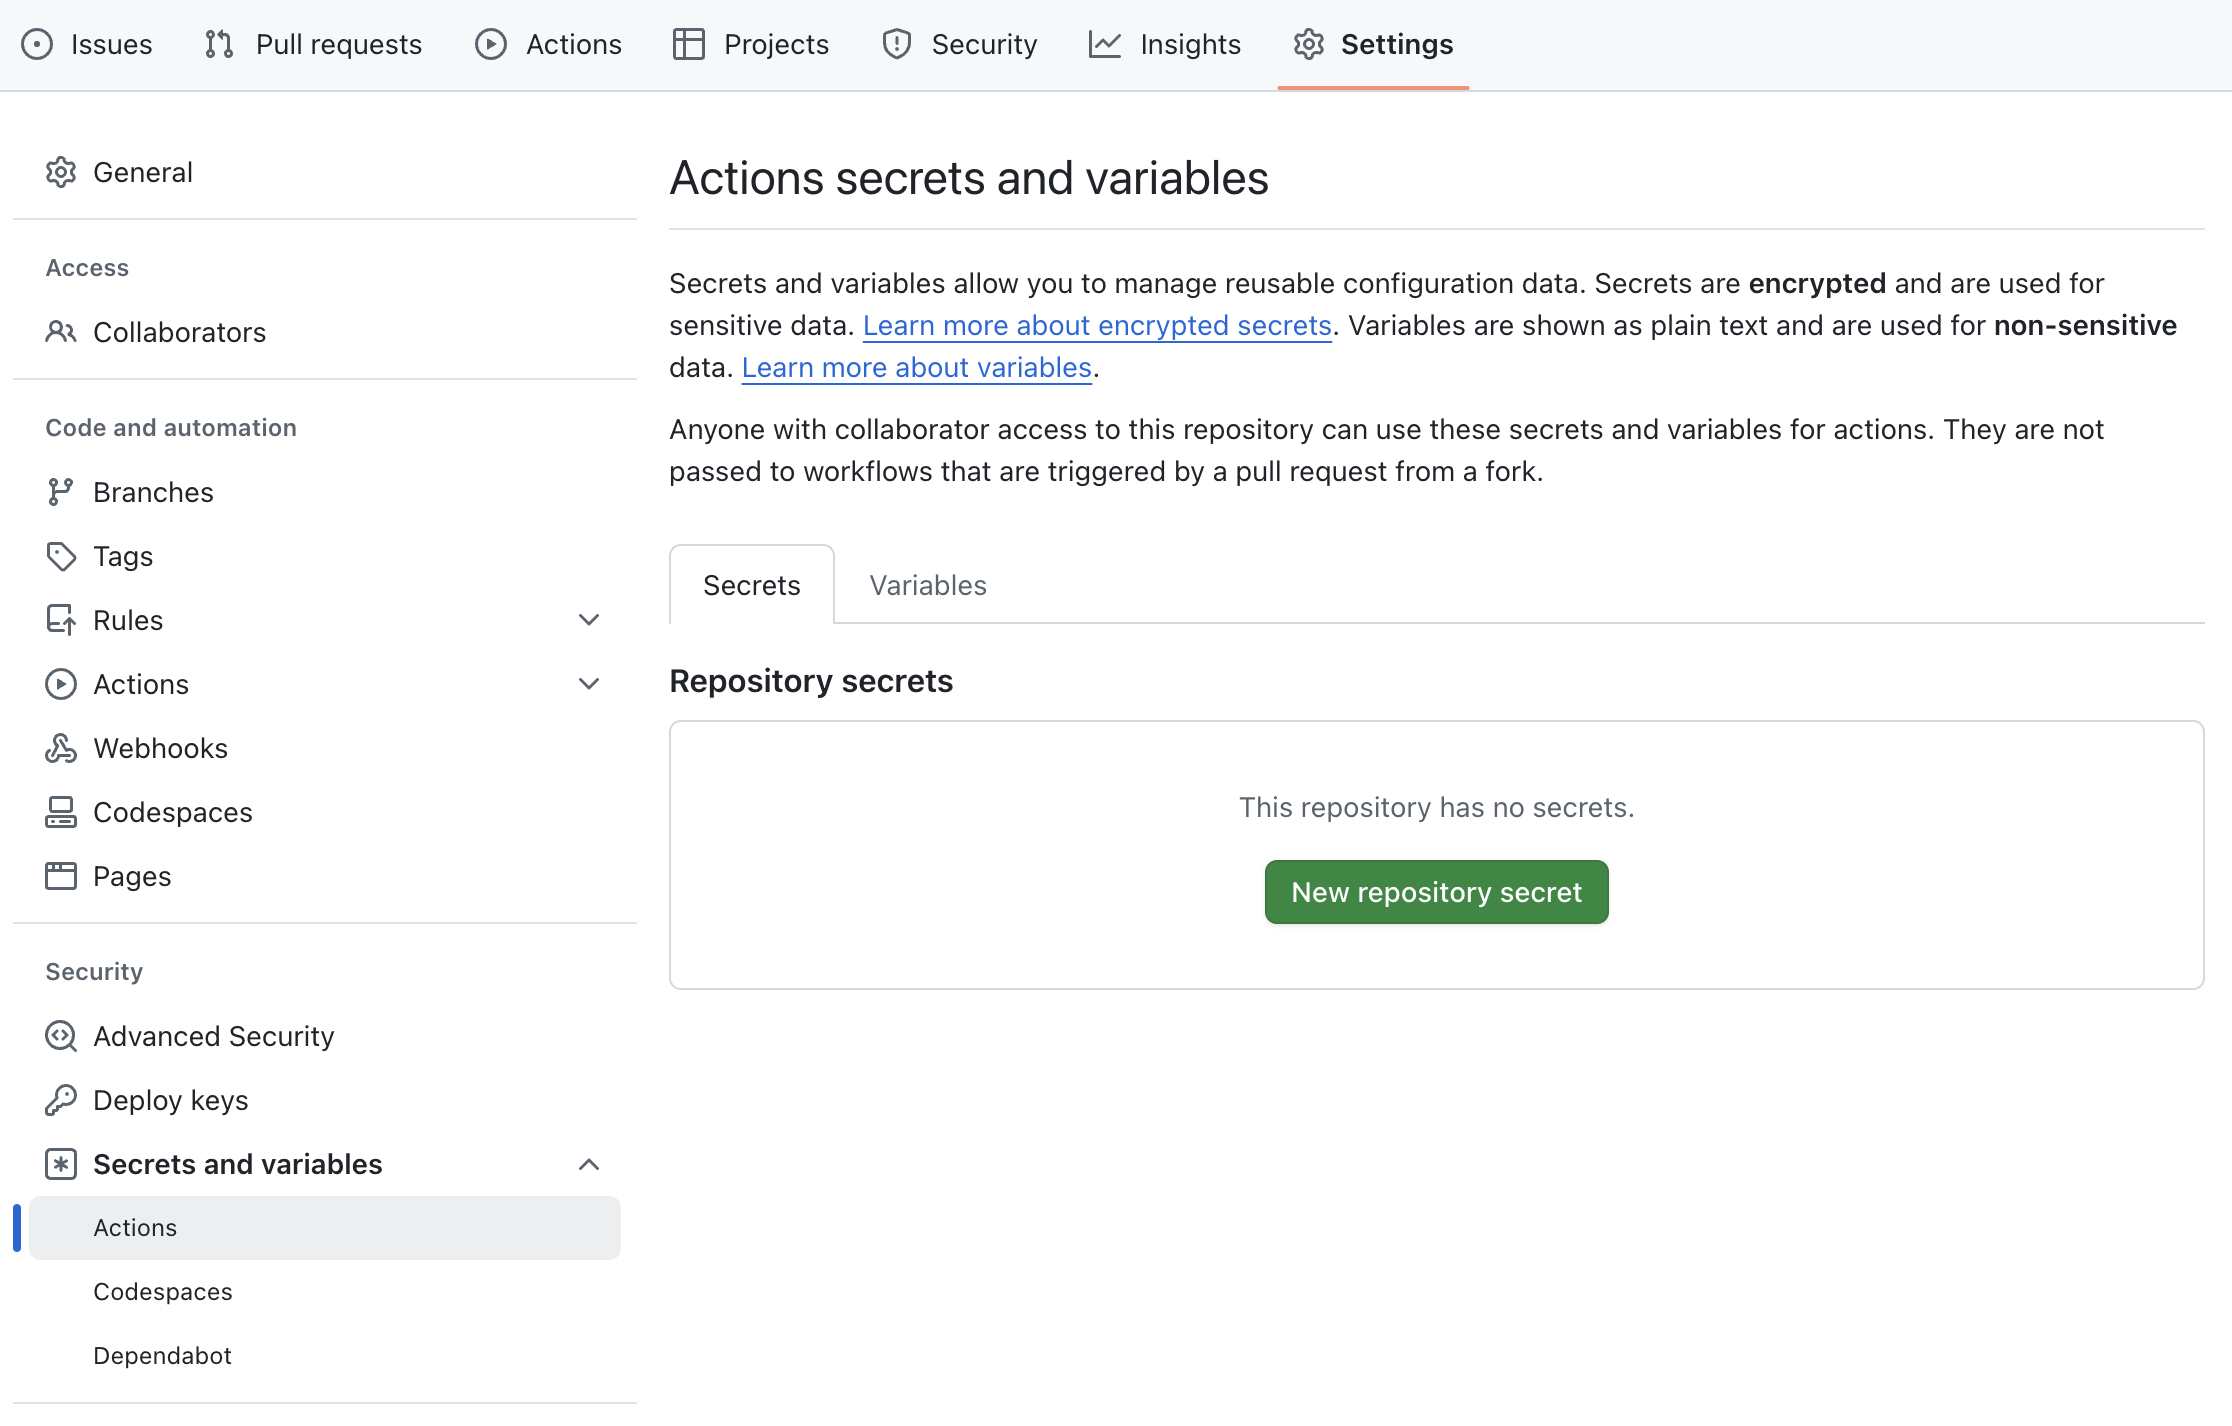Click the Insights graph icon
The height and width of the screenshot is (1426, 2232).
tap(1105, 44)
